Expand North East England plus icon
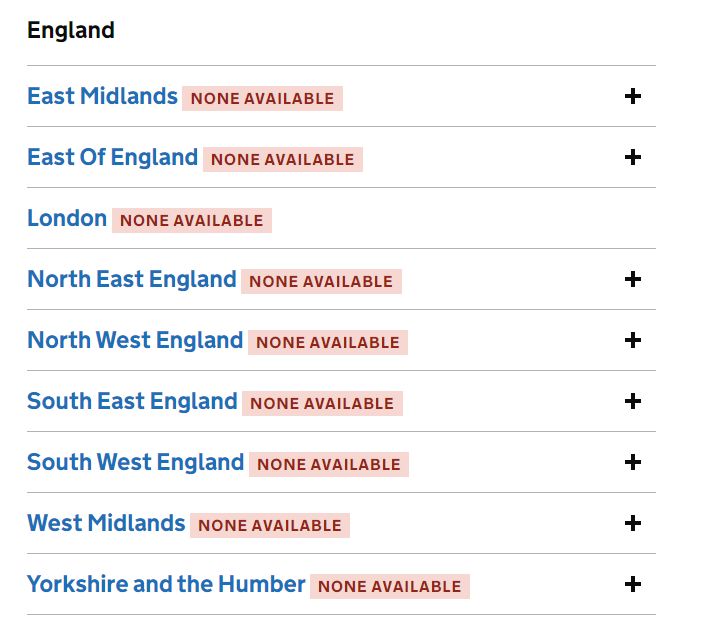The image size is (708, 634). (632, 280)
